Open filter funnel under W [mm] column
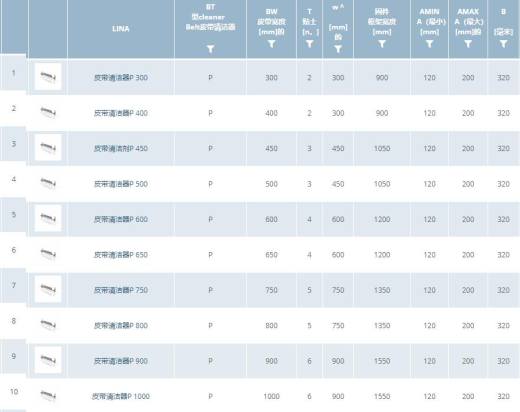The image size is (520, 412). pos(338,49)
